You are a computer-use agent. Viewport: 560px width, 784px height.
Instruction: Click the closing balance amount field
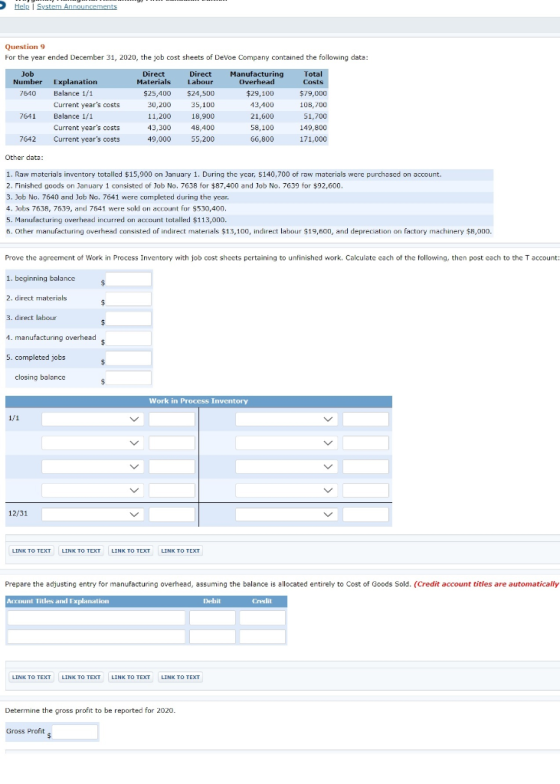coord(128,378)
